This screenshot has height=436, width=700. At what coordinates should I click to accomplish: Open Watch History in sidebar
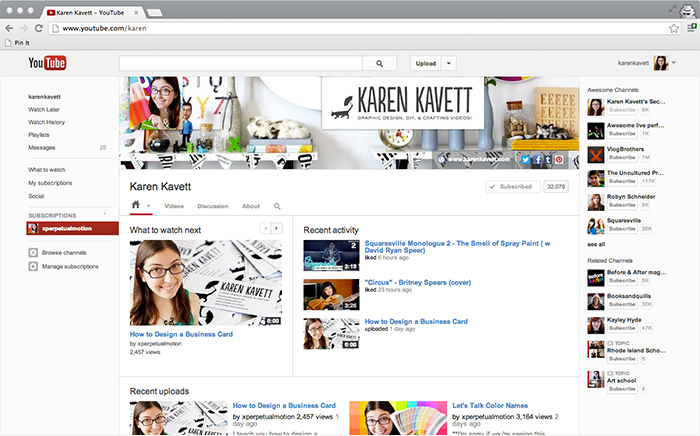(x=46, y=122)
